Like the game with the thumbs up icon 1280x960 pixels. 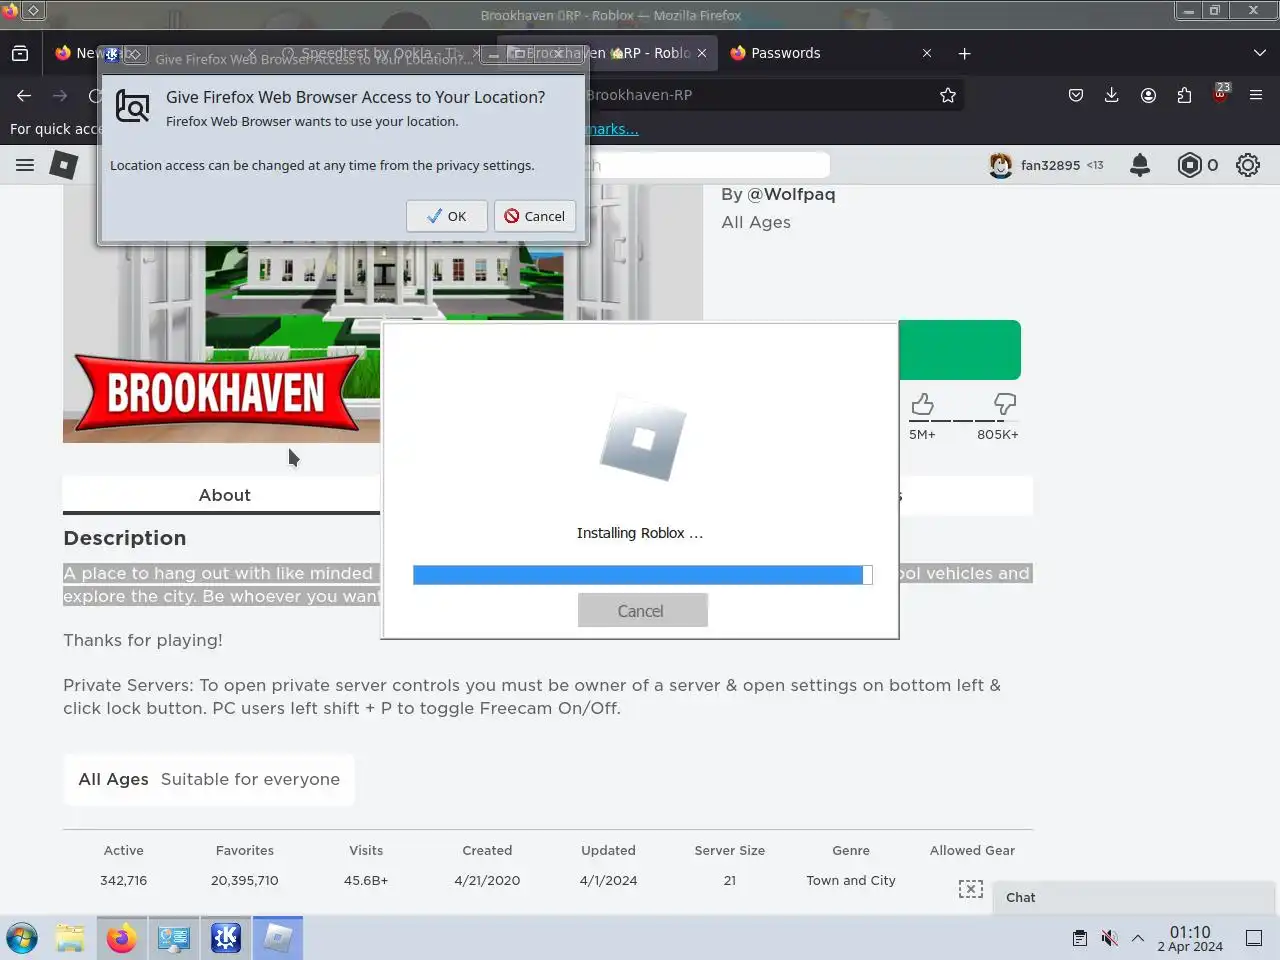click(922, 404)
